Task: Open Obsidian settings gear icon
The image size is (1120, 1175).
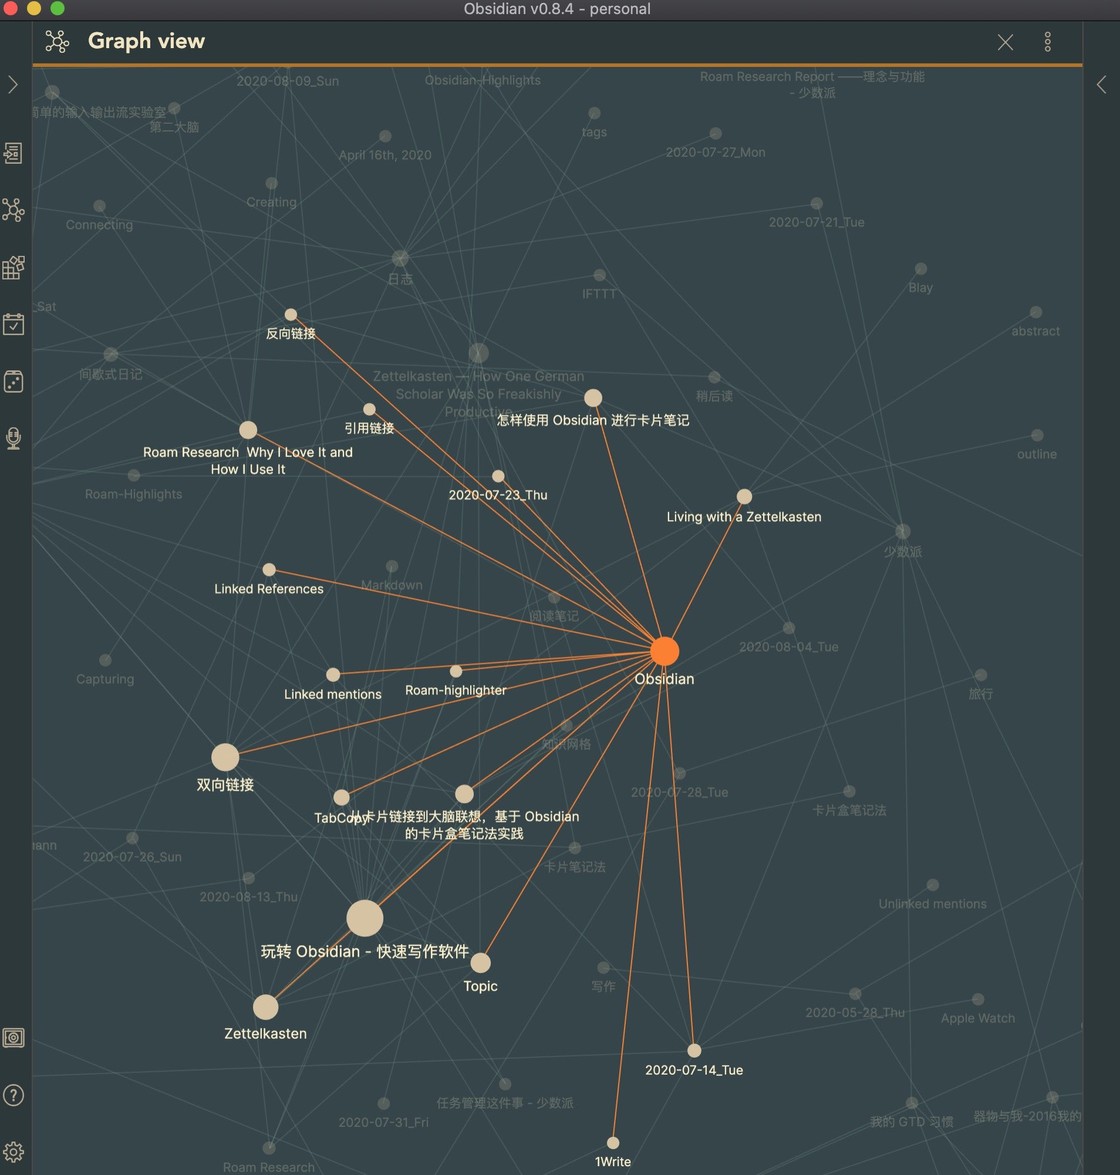Action: [x=13, y=1152]
